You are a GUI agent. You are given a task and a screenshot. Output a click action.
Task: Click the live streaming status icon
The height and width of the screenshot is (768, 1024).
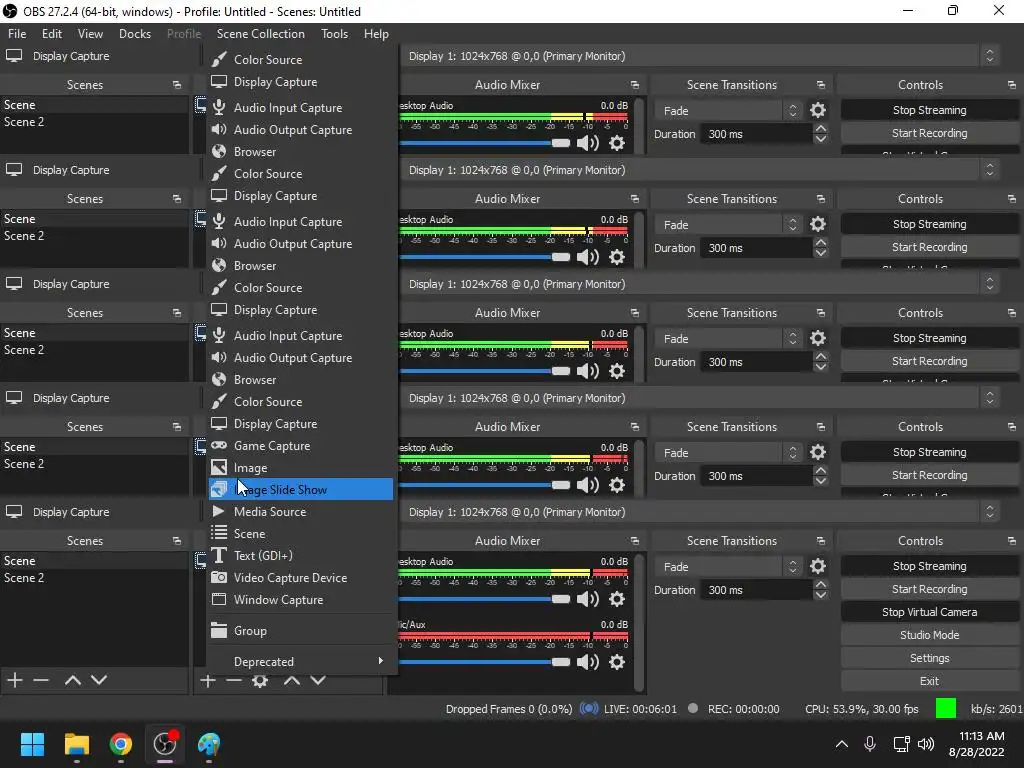(589, 709)
